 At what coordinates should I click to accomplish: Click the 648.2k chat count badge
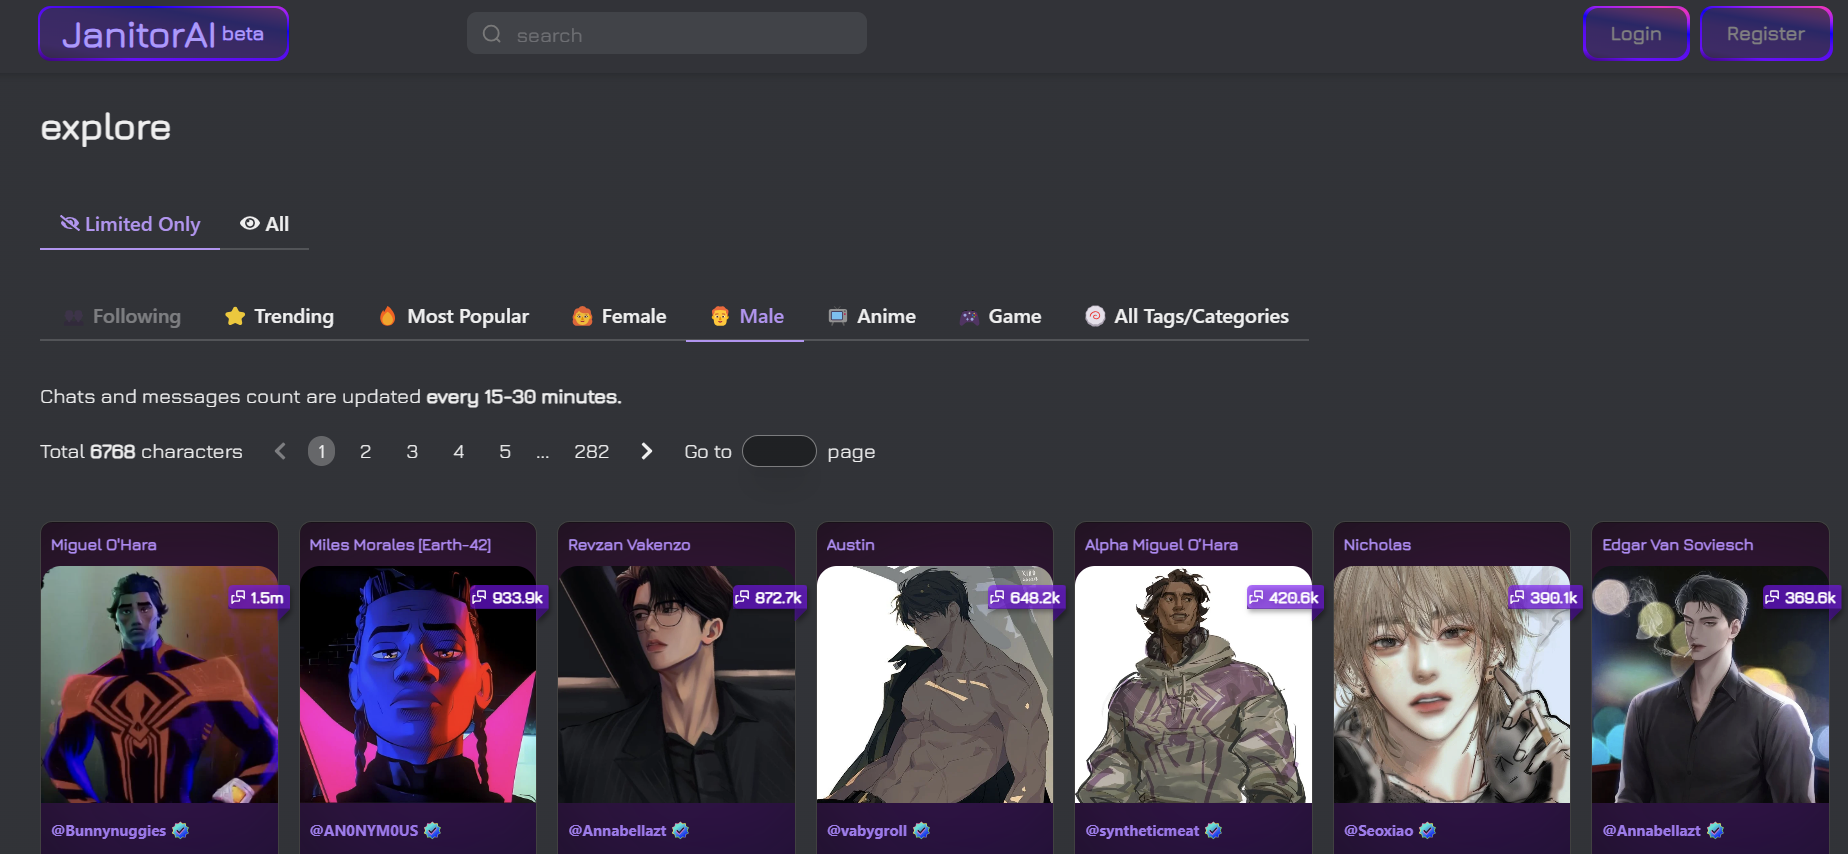point(1025,598)
